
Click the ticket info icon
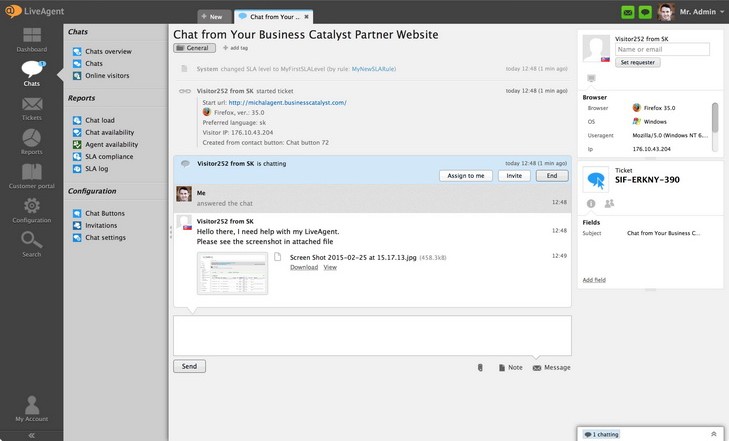pyautogui.click(x=591, y=203)
